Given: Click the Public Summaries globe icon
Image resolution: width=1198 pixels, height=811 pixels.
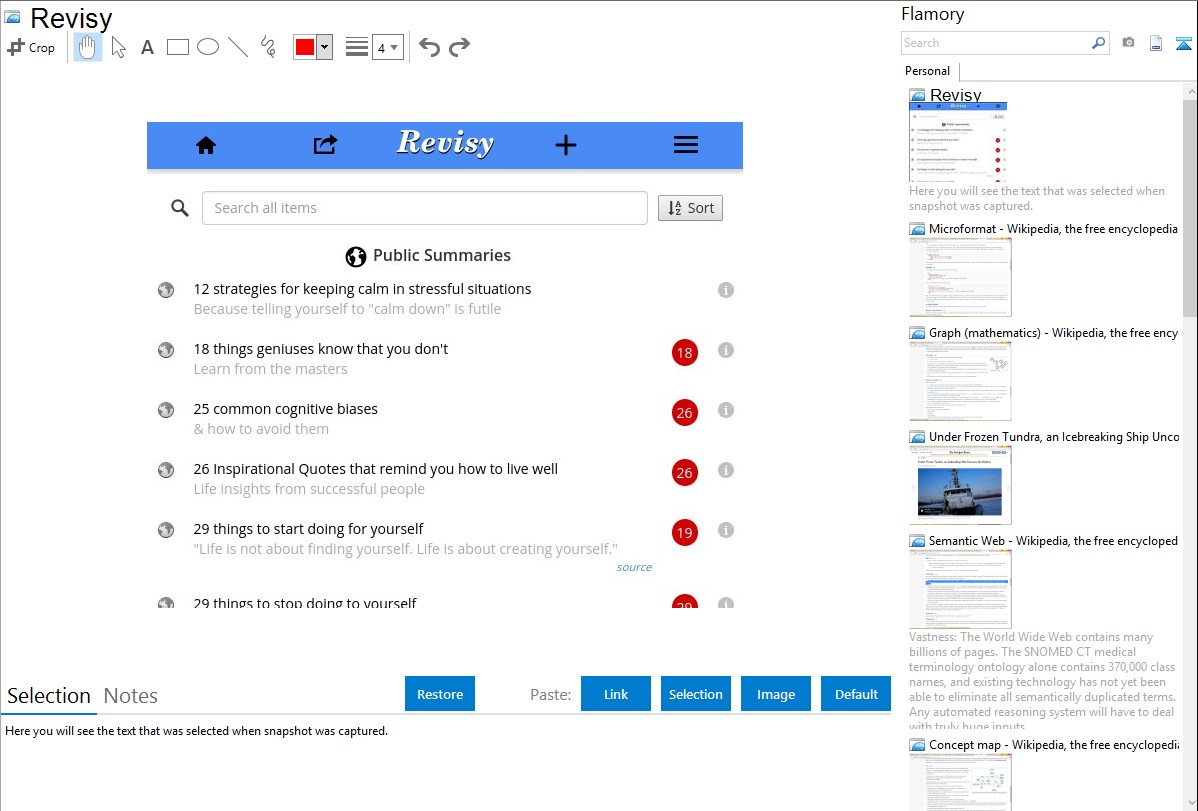Looking at the screenshot, I should pyautogui.click(x=355, y=256).
